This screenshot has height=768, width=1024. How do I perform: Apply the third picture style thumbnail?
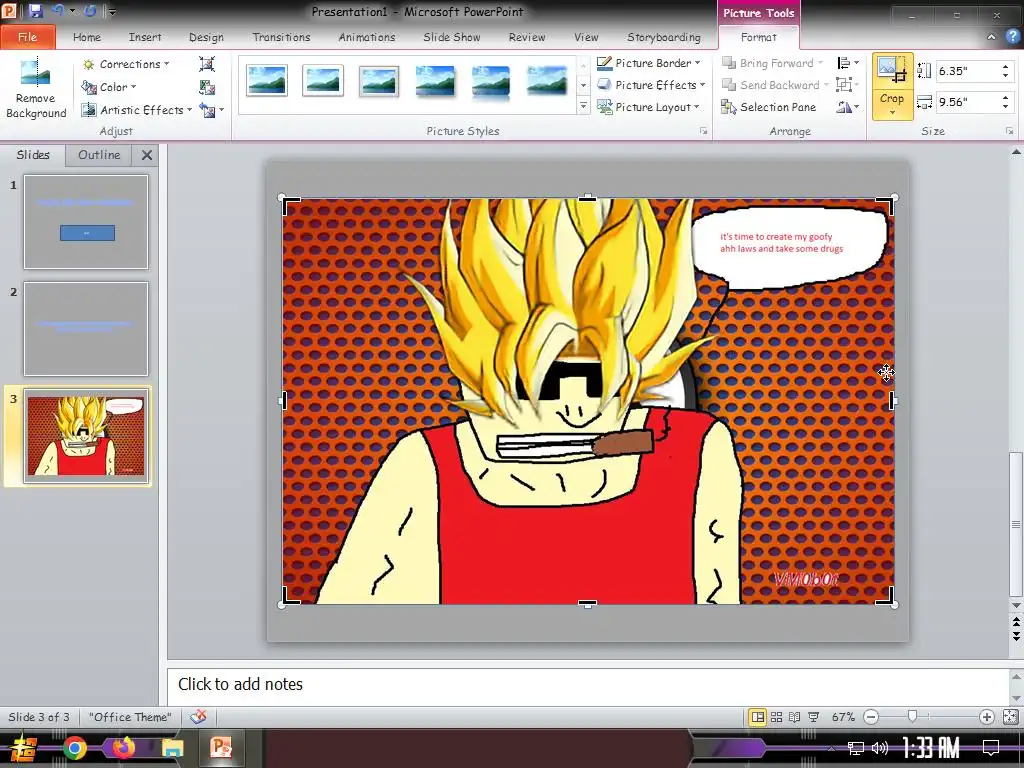tap(379, 82)
